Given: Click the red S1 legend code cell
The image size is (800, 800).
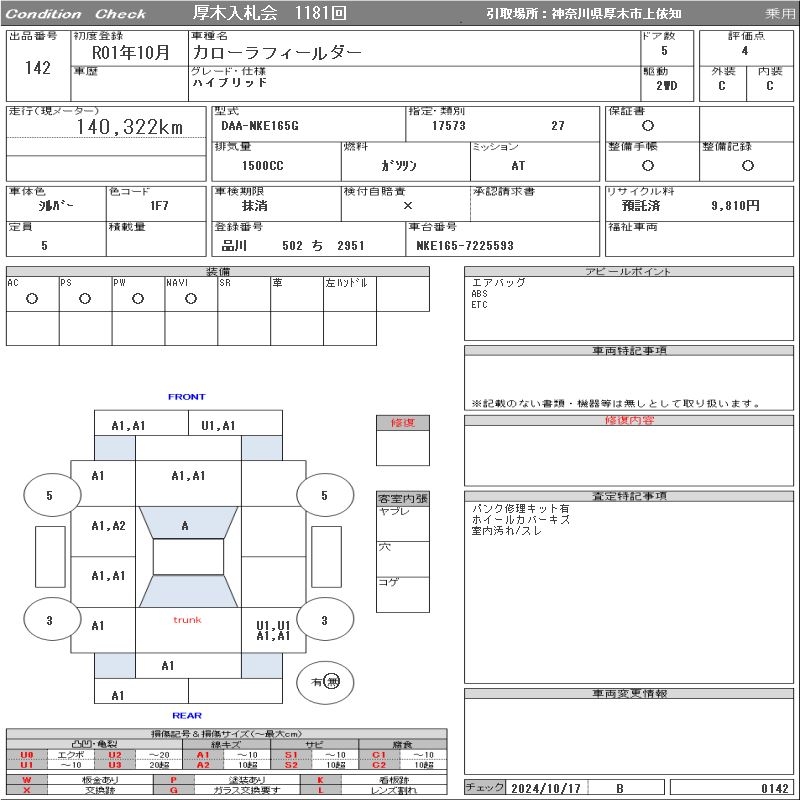Looking at the screenshot, I should (291, 755).
